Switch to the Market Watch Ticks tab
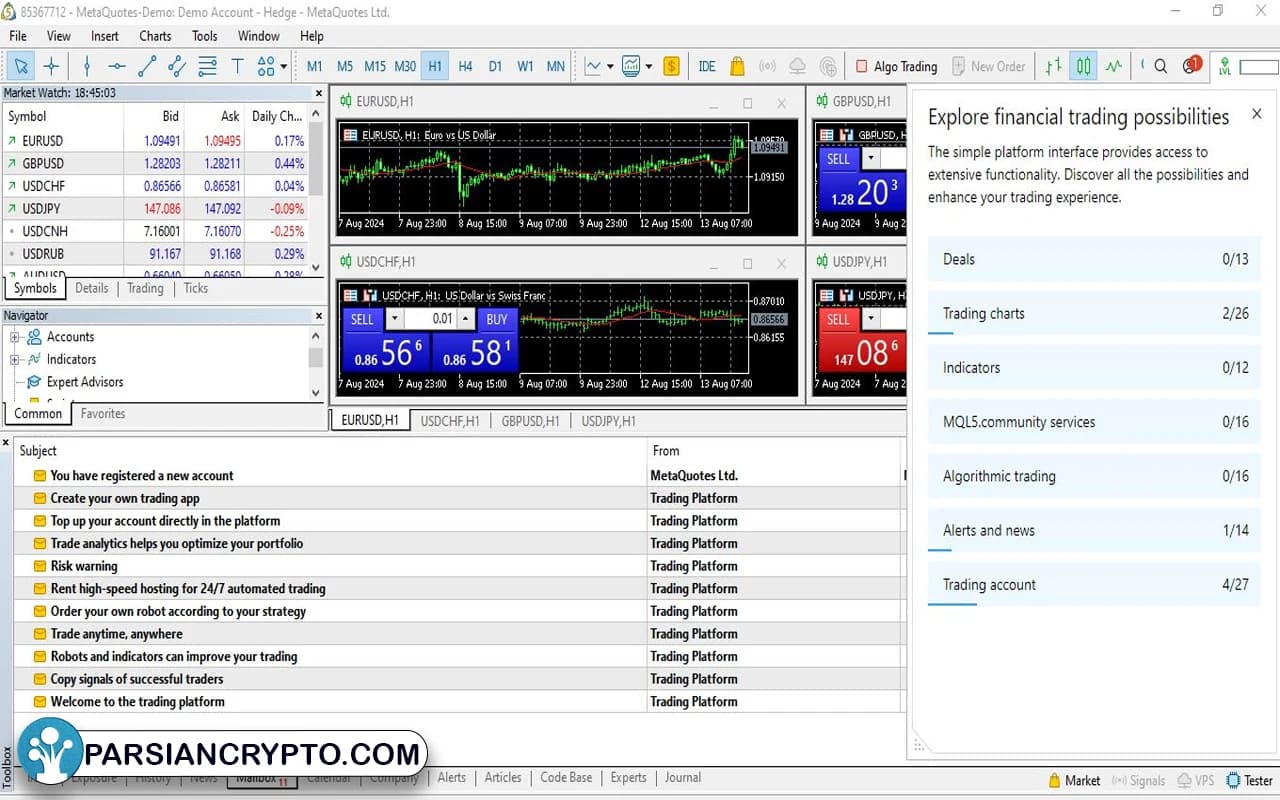The image size is (1280, 800). pyautogui.click(x=196, y=288)
